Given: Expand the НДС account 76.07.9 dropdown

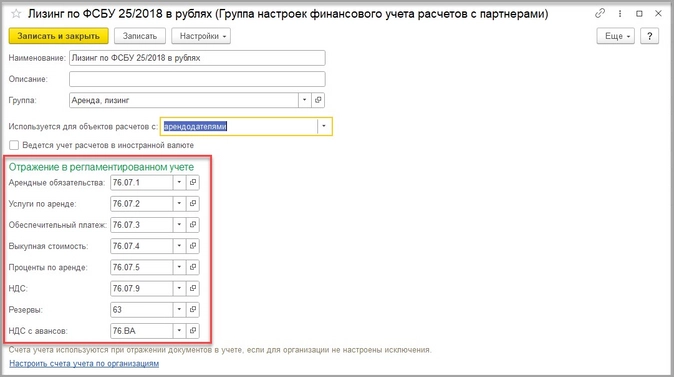Looking at the screenshot, I should pyautogui.click(x=179, y=288).
